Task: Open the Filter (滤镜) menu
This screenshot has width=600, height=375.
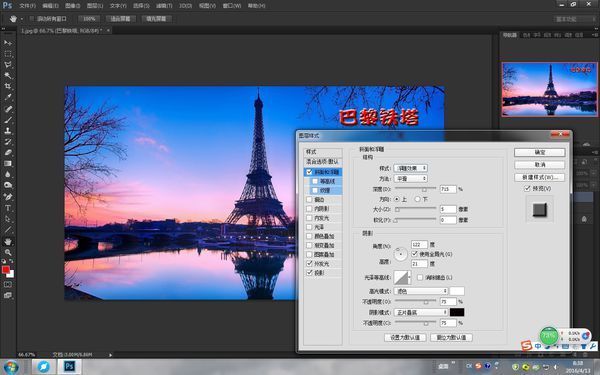Action: click(164, 6)
